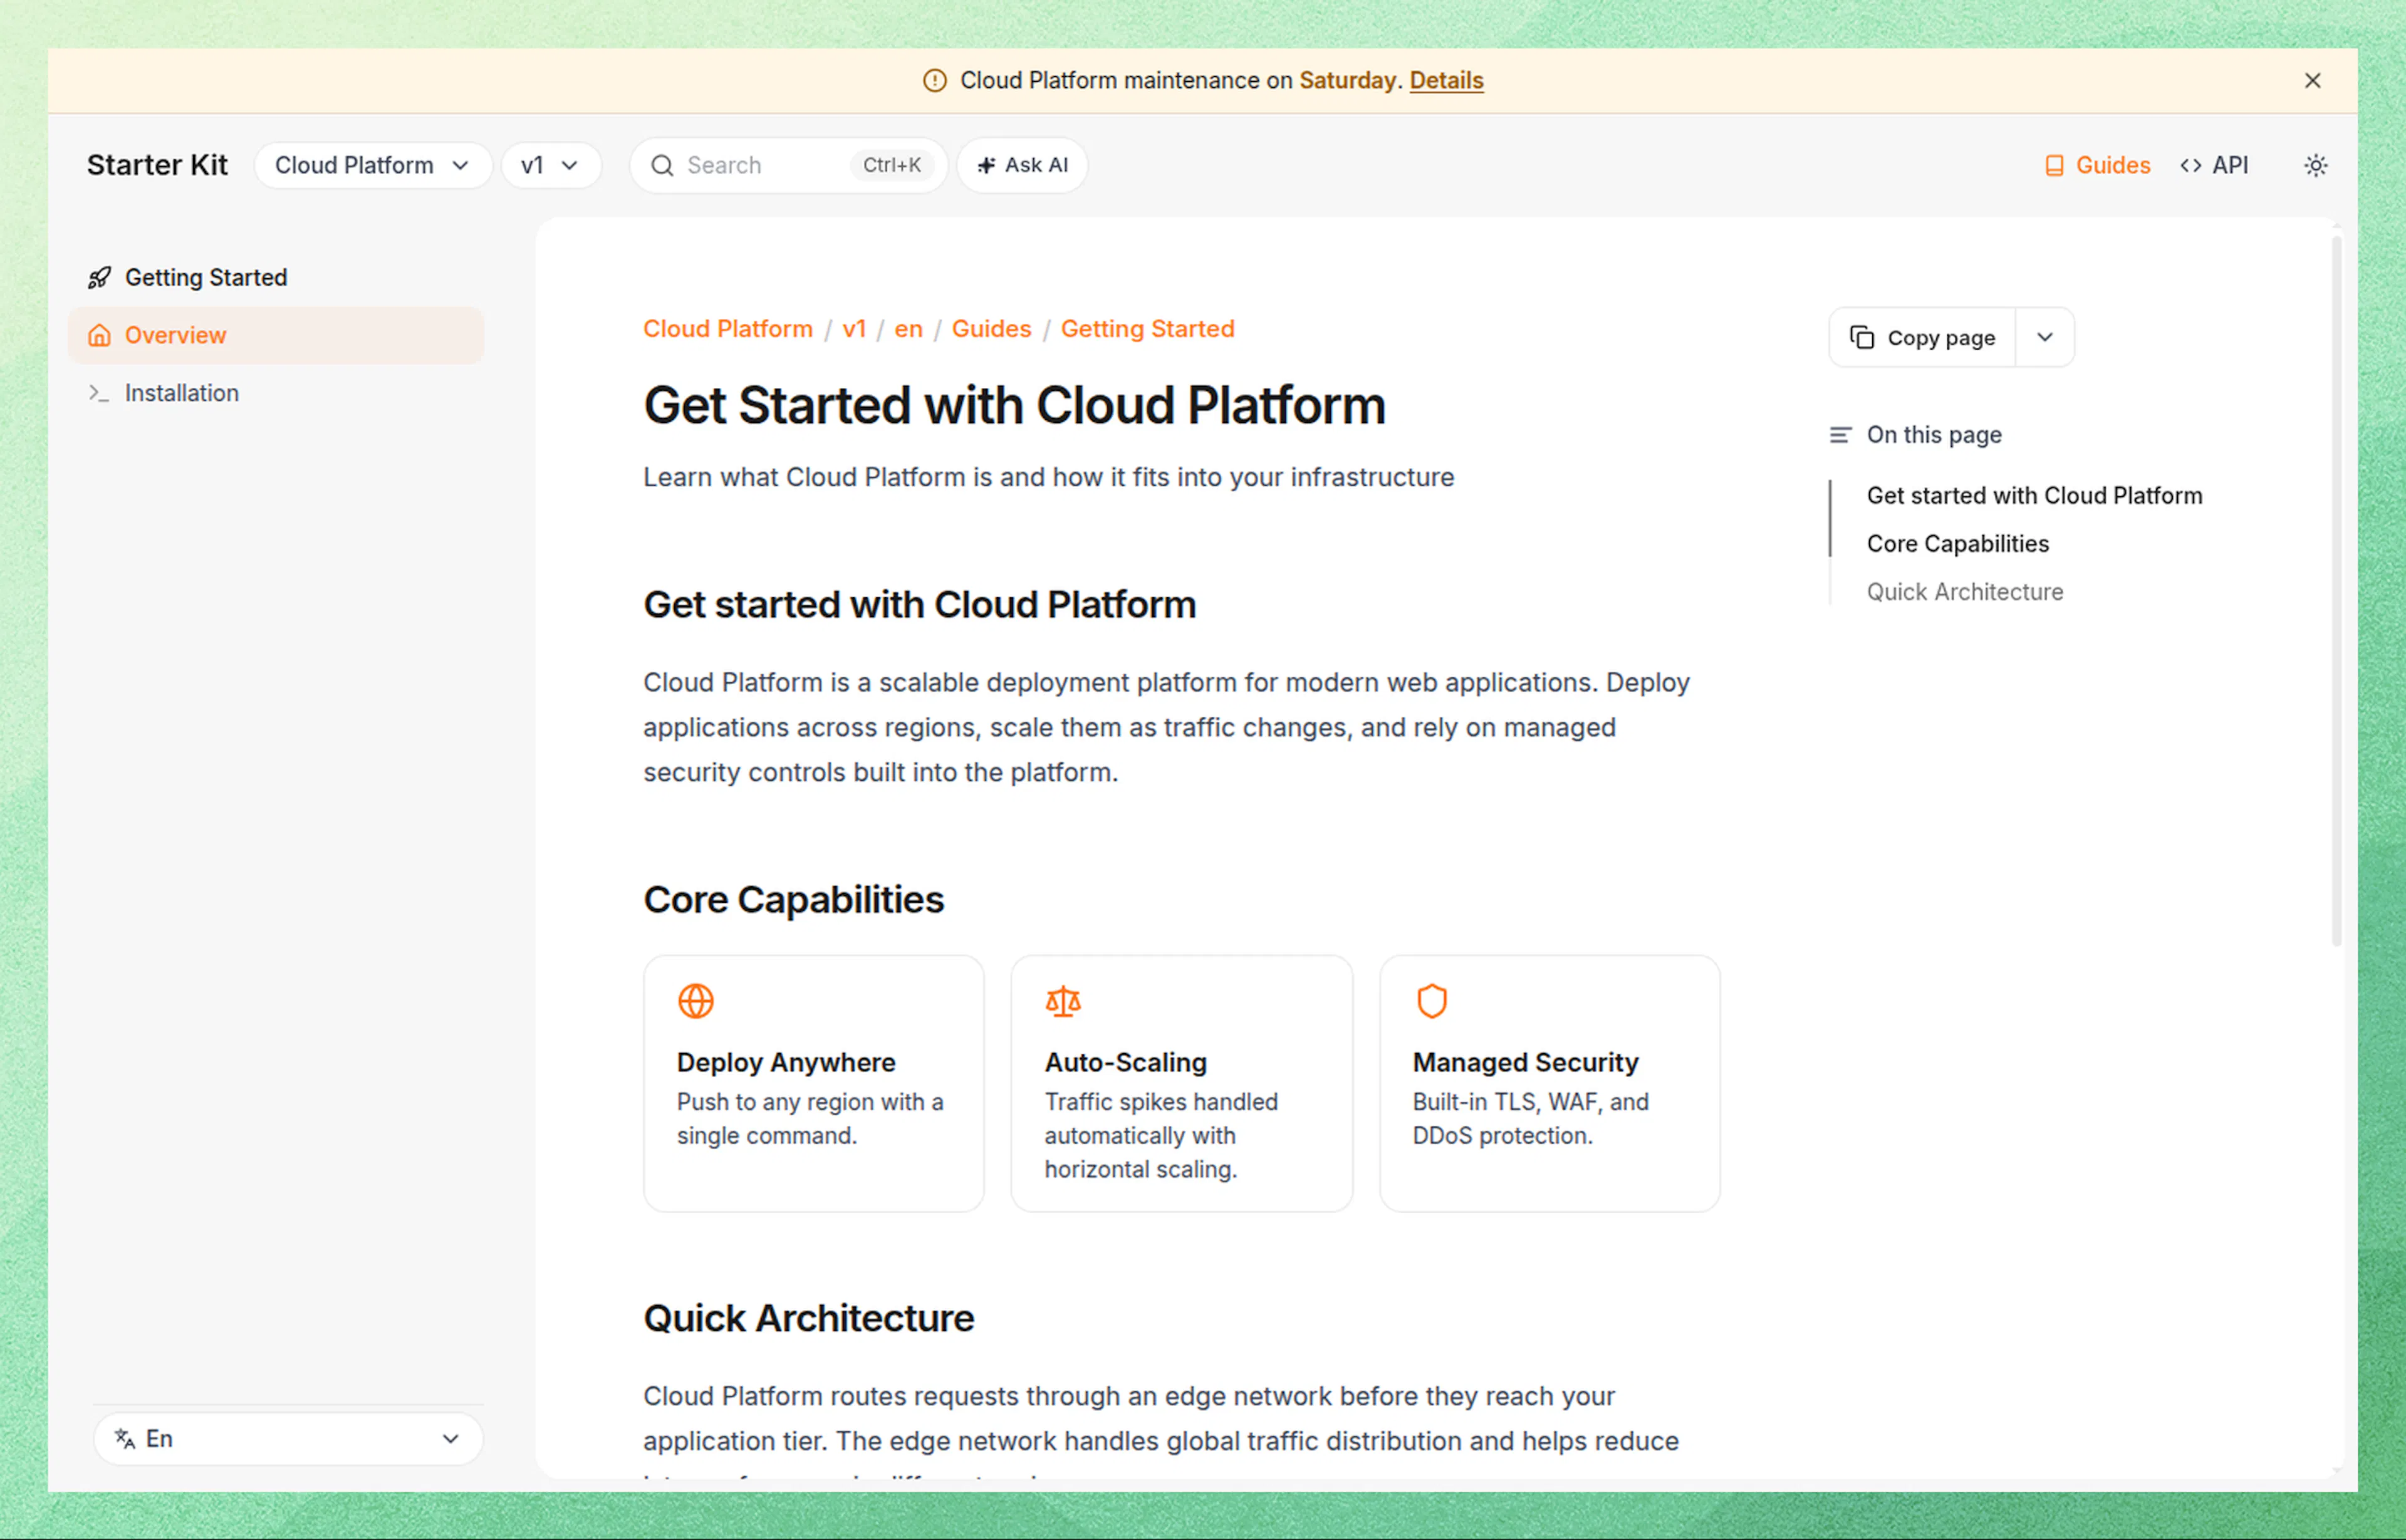Image resolution: width=2406 pixels, height=1540 pixels.
Task: Click the Overview home icon
Action: click(99, 335)
